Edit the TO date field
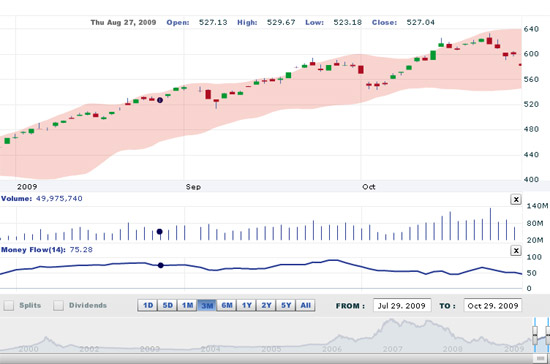 (492, 305)
